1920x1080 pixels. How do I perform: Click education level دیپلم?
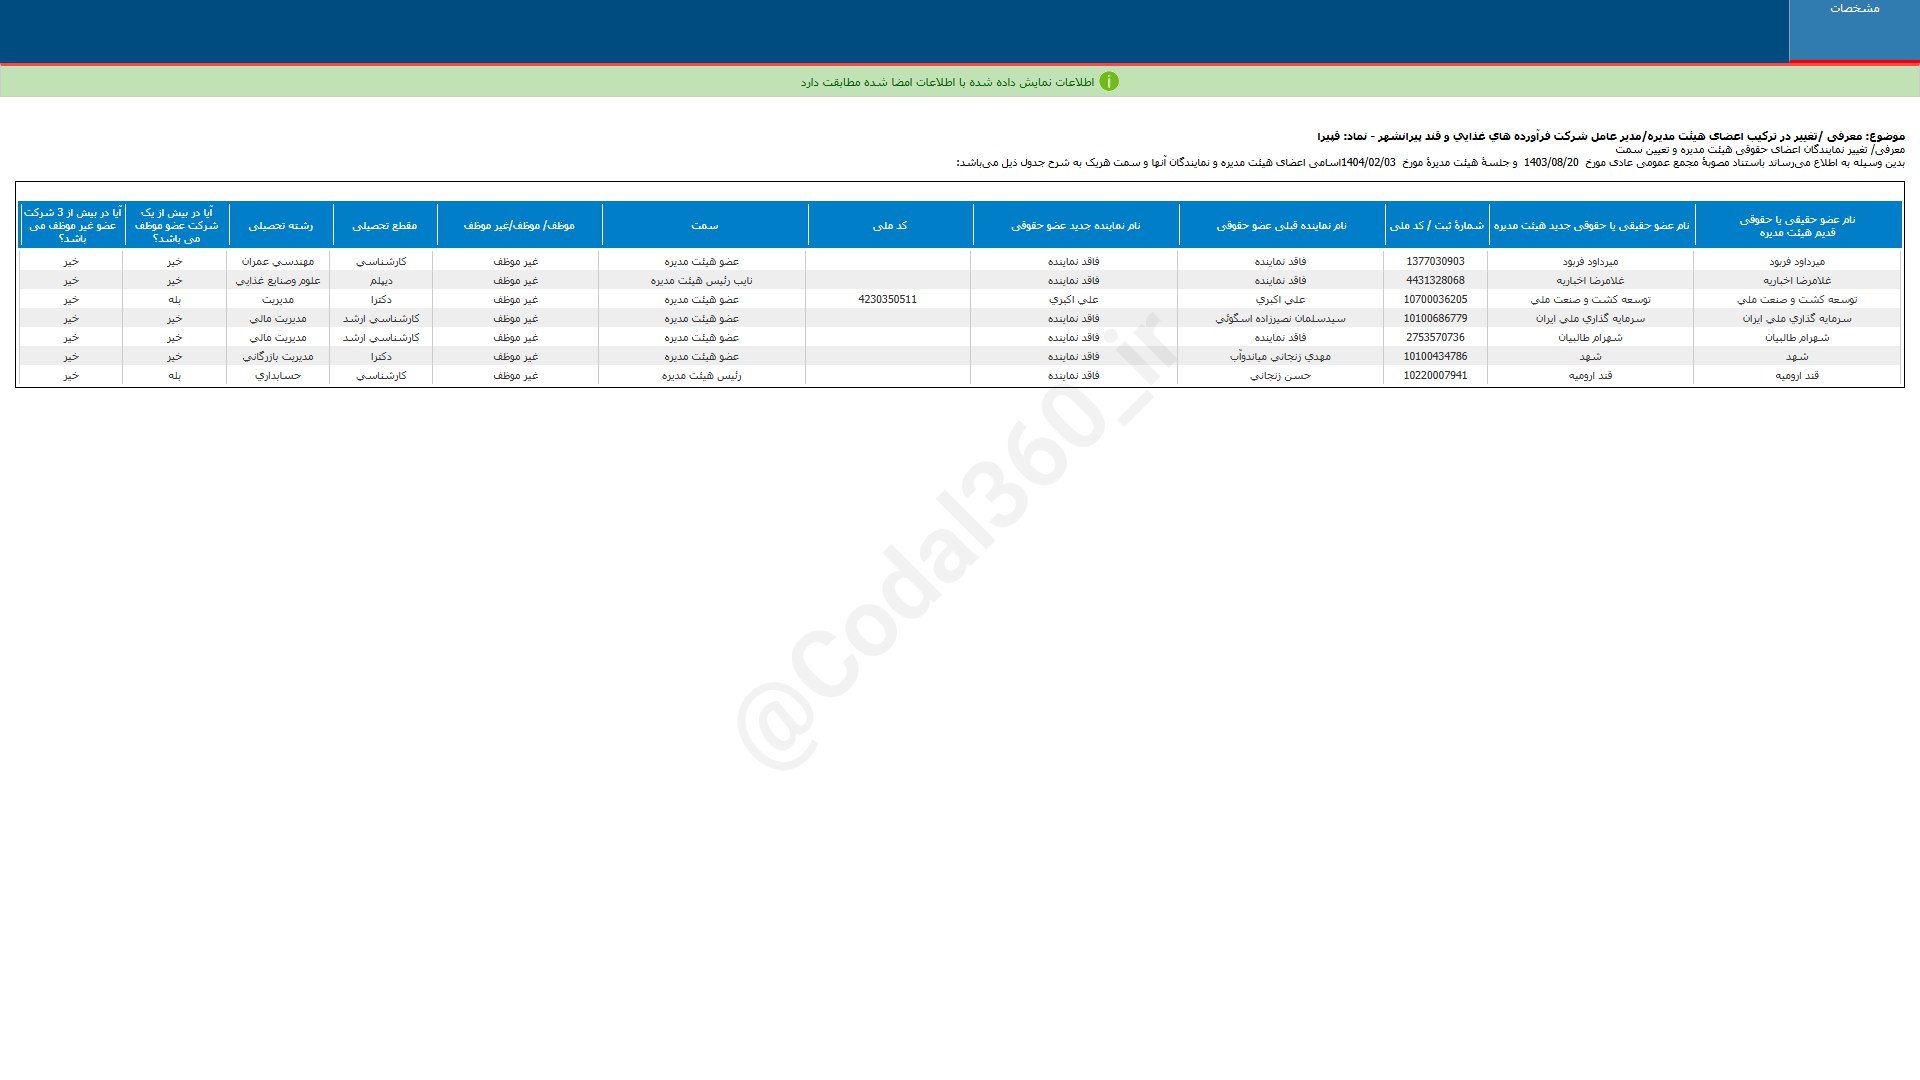coord(381,281)
